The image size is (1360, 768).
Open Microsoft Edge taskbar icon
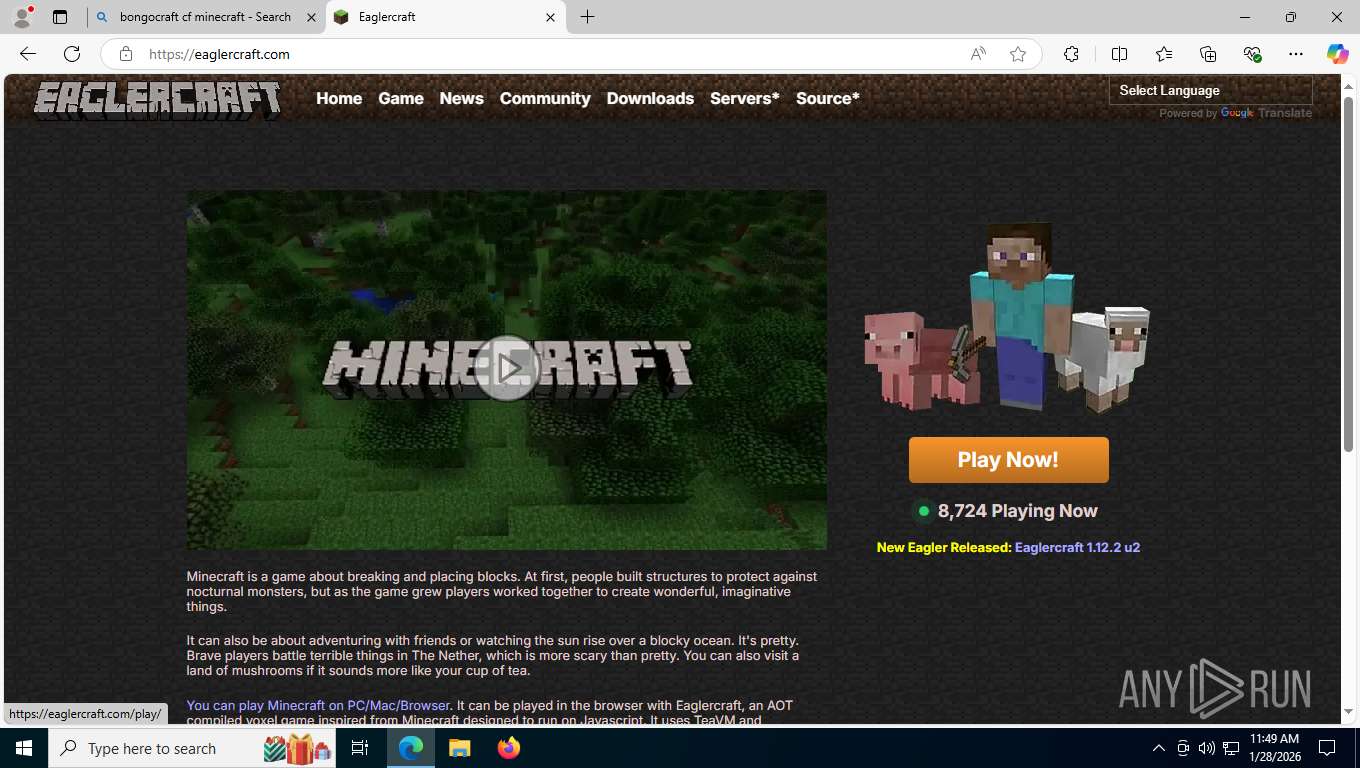(x=411, y=748)
